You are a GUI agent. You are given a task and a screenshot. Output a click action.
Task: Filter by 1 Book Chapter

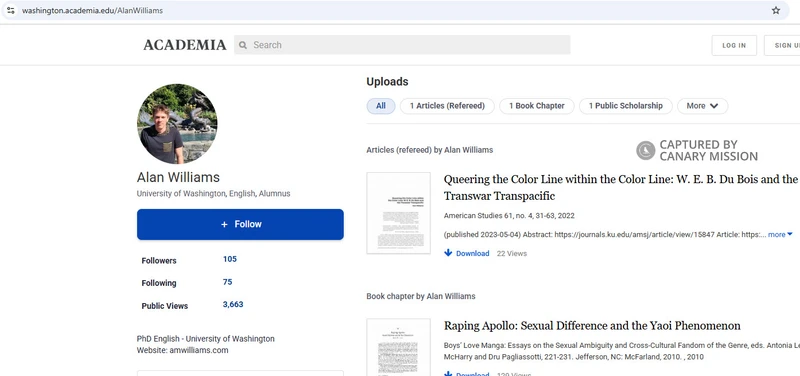coord(537,106)
